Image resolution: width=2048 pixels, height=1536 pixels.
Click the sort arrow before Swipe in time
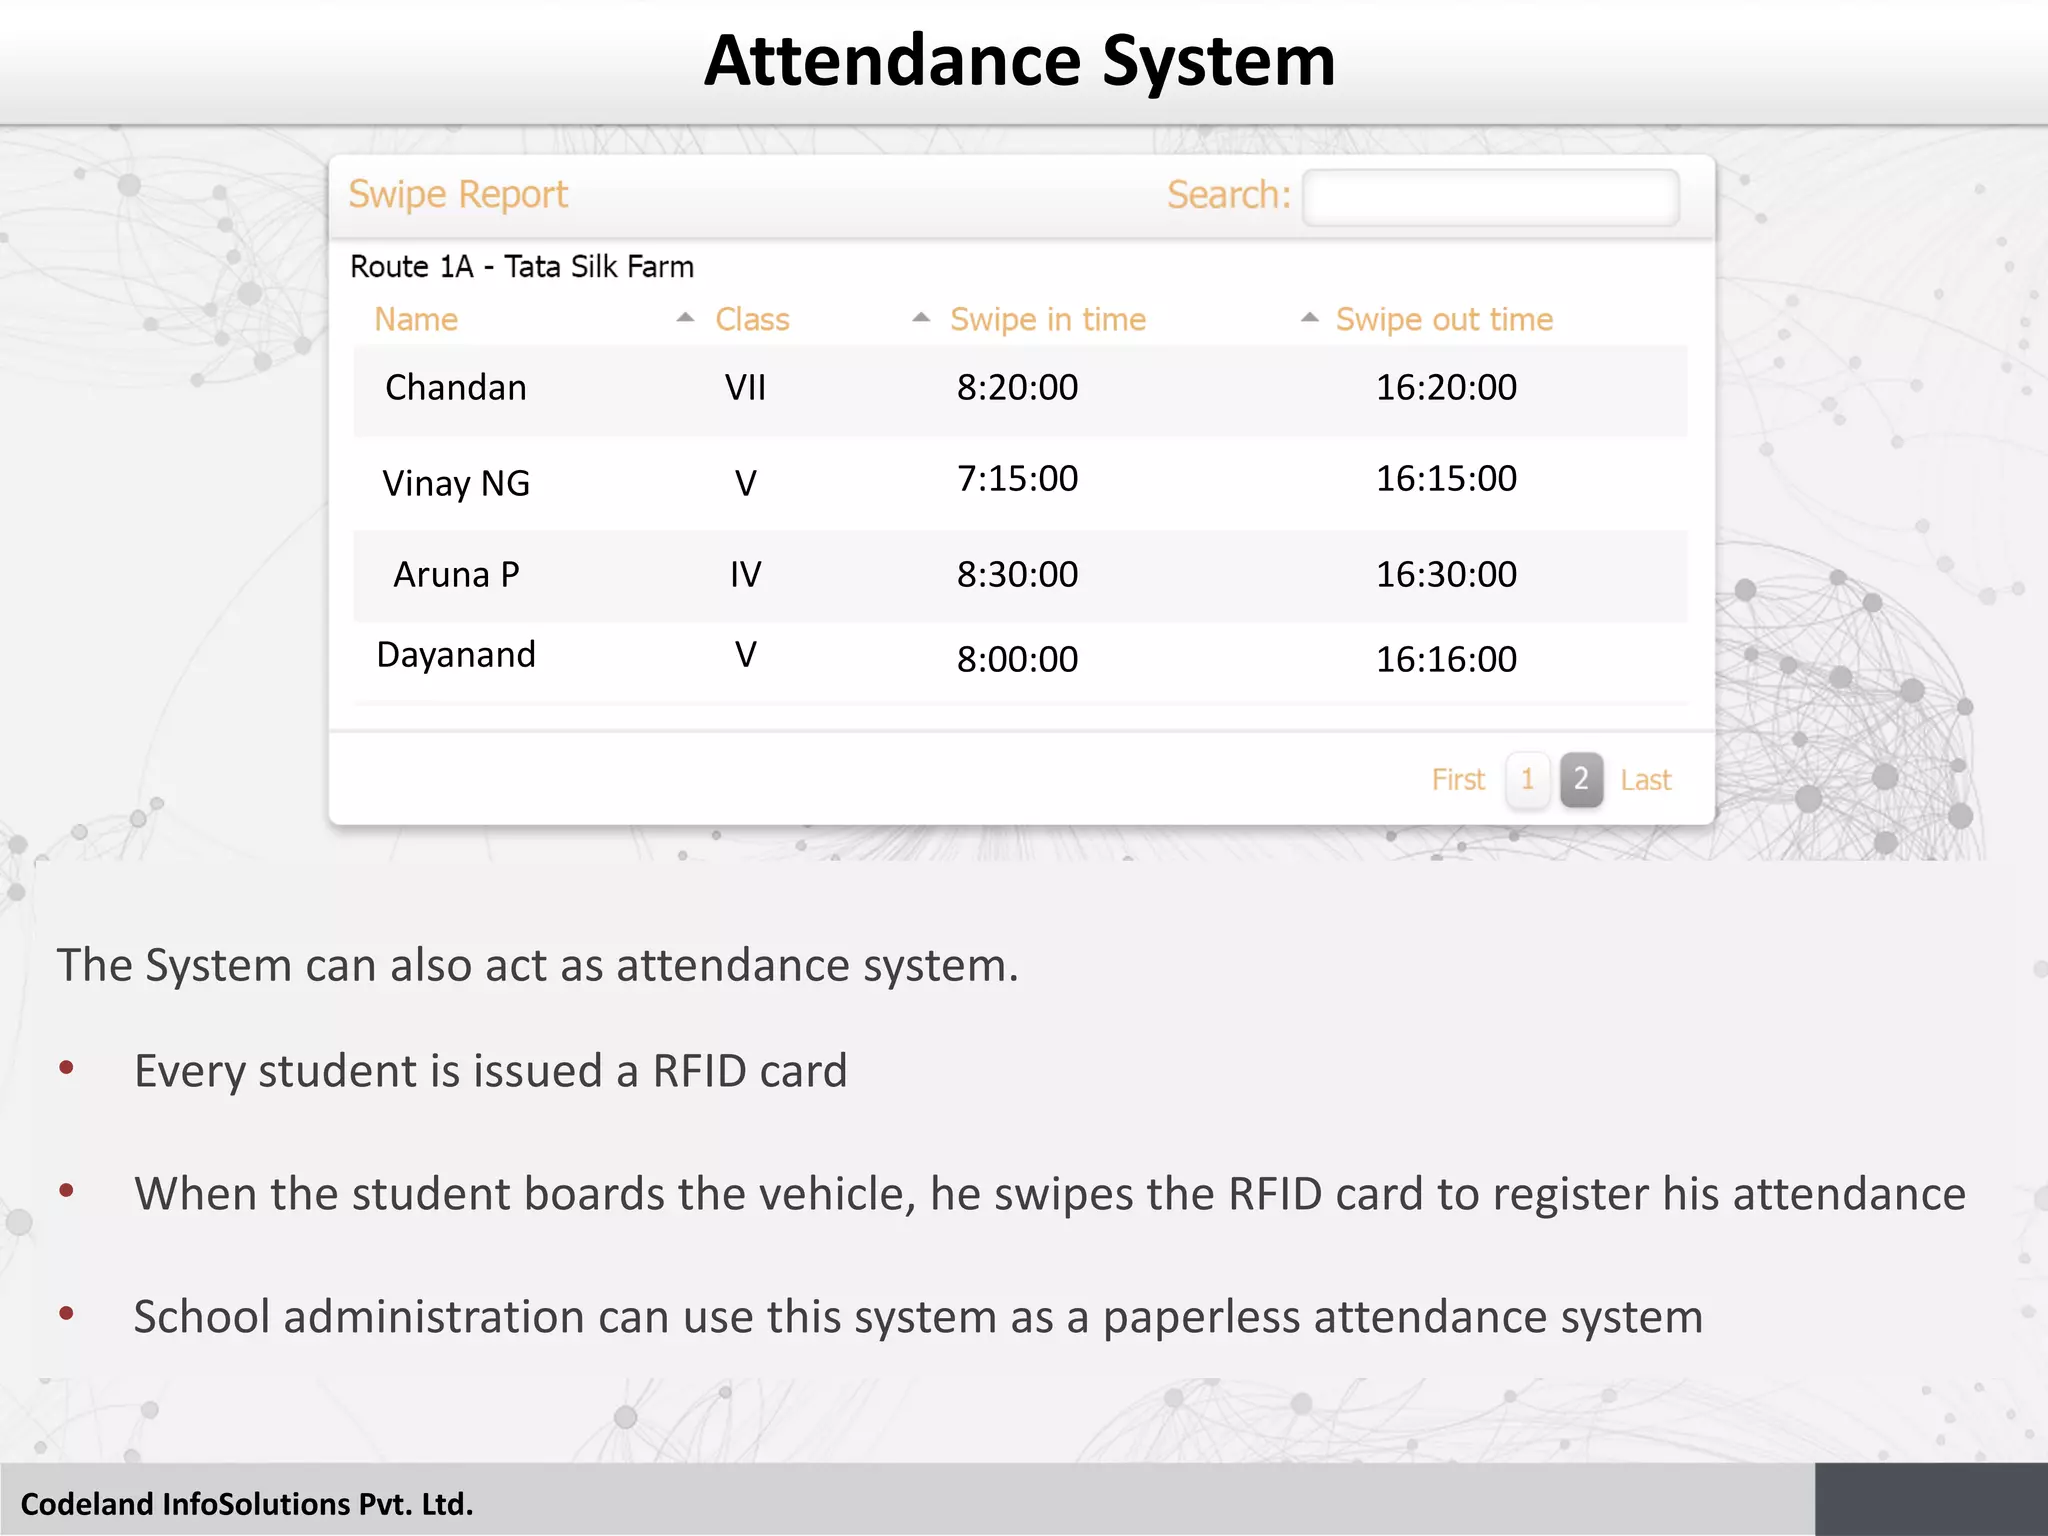tap(921, 318)
